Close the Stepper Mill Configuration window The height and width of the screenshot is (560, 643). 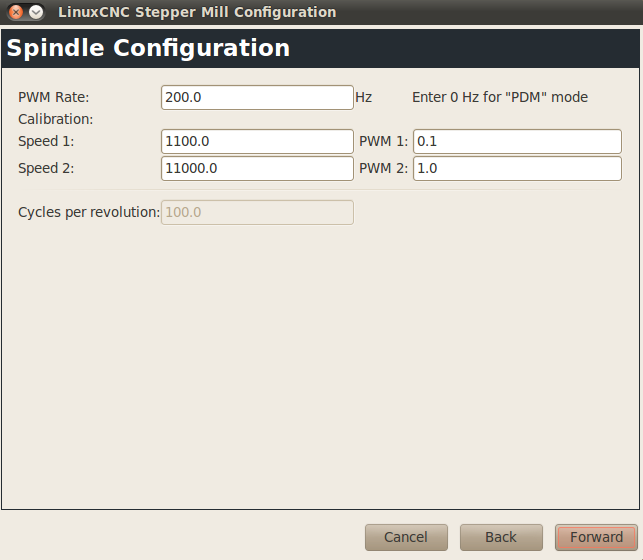[x=16, y=12]
